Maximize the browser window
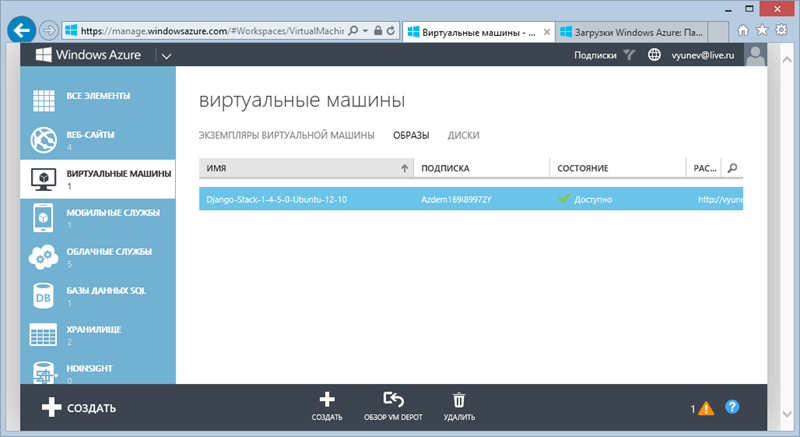800x437 pixels. pos(749,9)
